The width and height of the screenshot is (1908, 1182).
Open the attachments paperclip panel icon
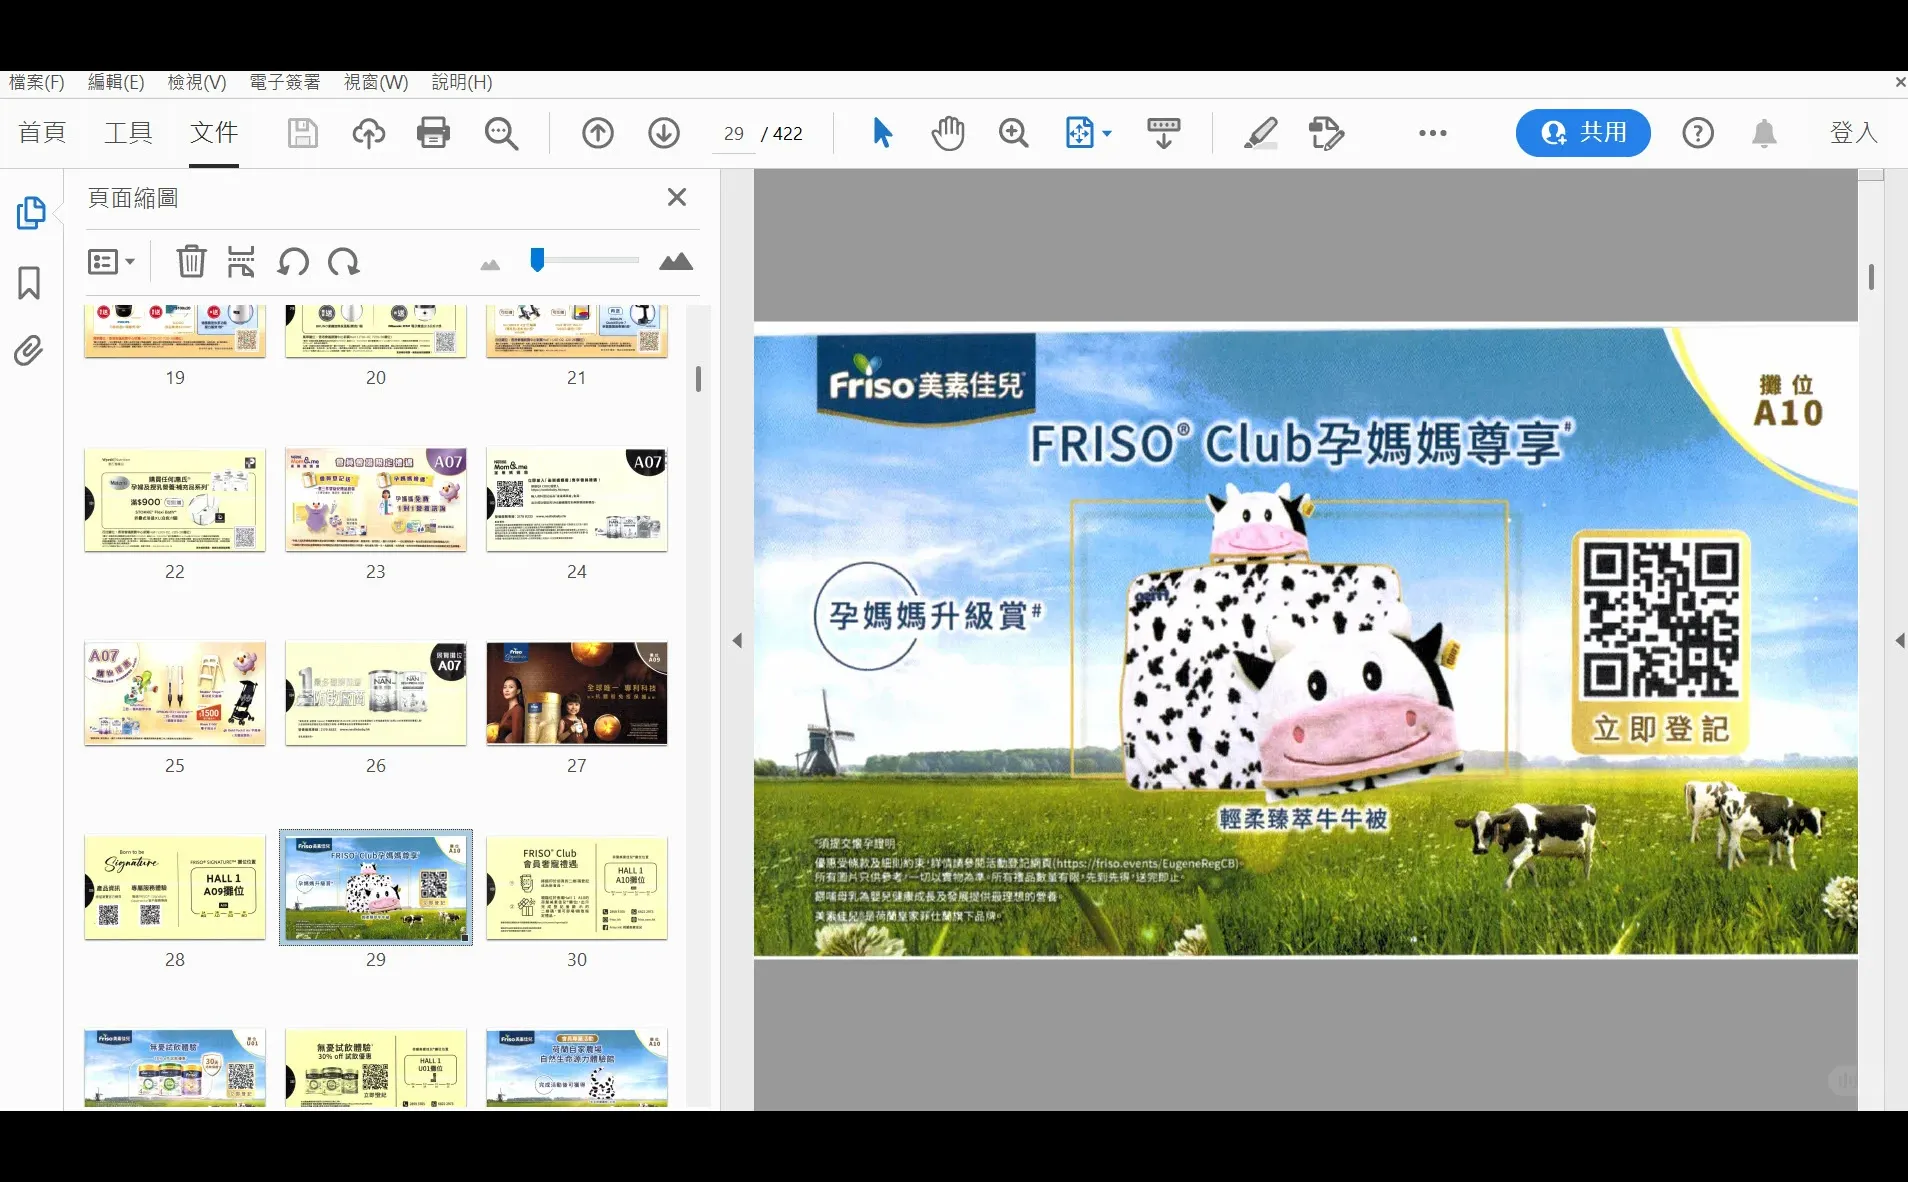pyautogui.click(x=29, y=351)
